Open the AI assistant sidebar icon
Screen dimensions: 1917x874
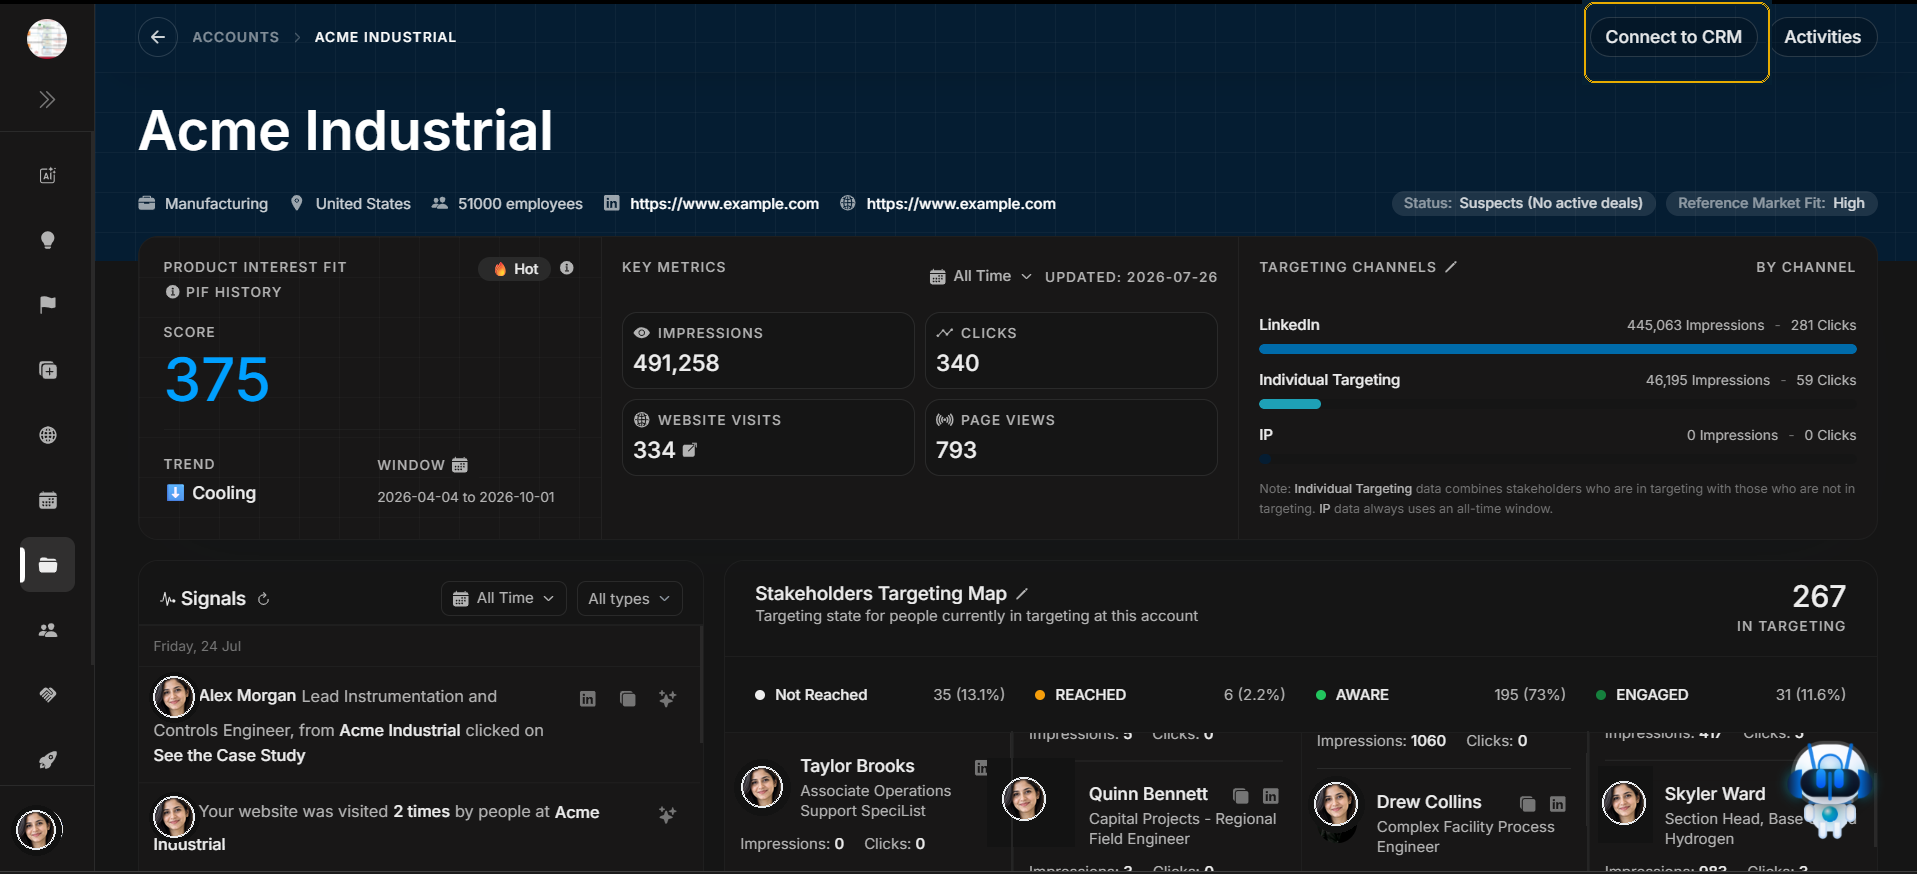(47, 175)
